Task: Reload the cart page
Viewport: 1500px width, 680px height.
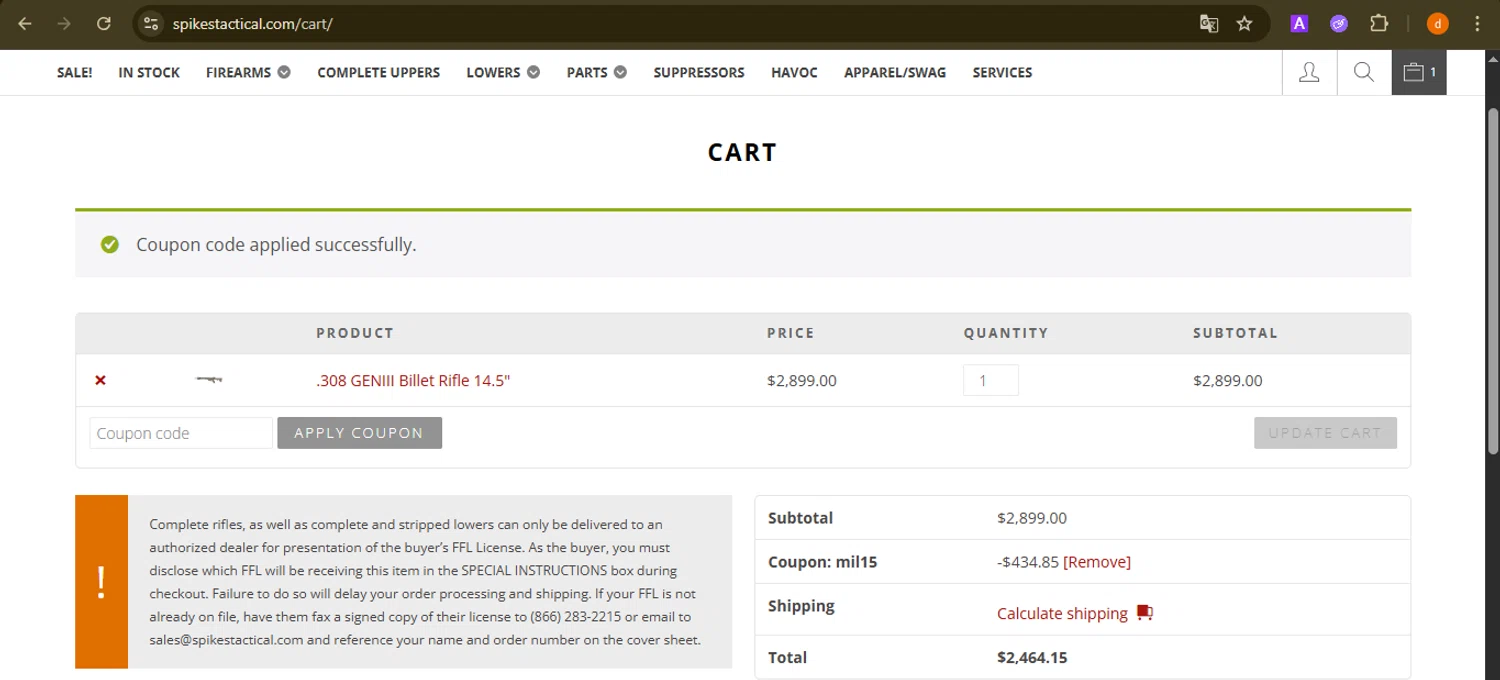Action: point(104,23)
